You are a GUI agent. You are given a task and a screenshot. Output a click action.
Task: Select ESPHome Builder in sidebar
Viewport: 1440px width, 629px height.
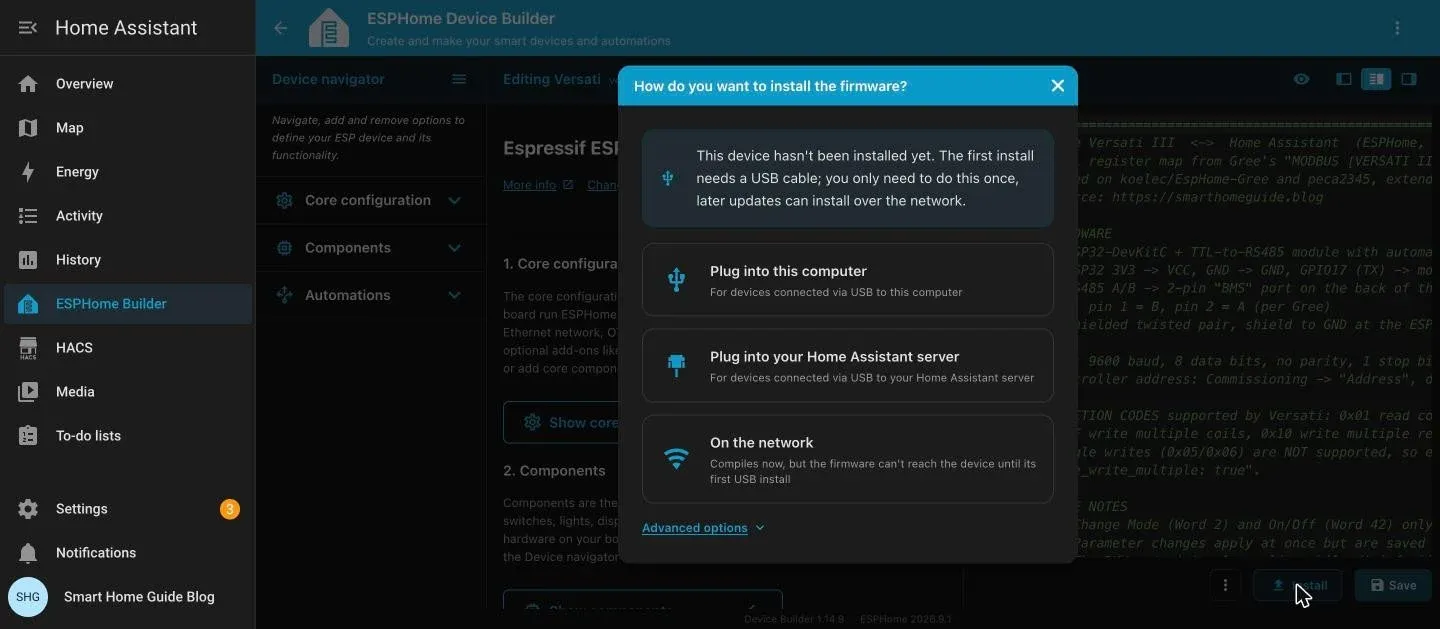click(x=128, y=304)
